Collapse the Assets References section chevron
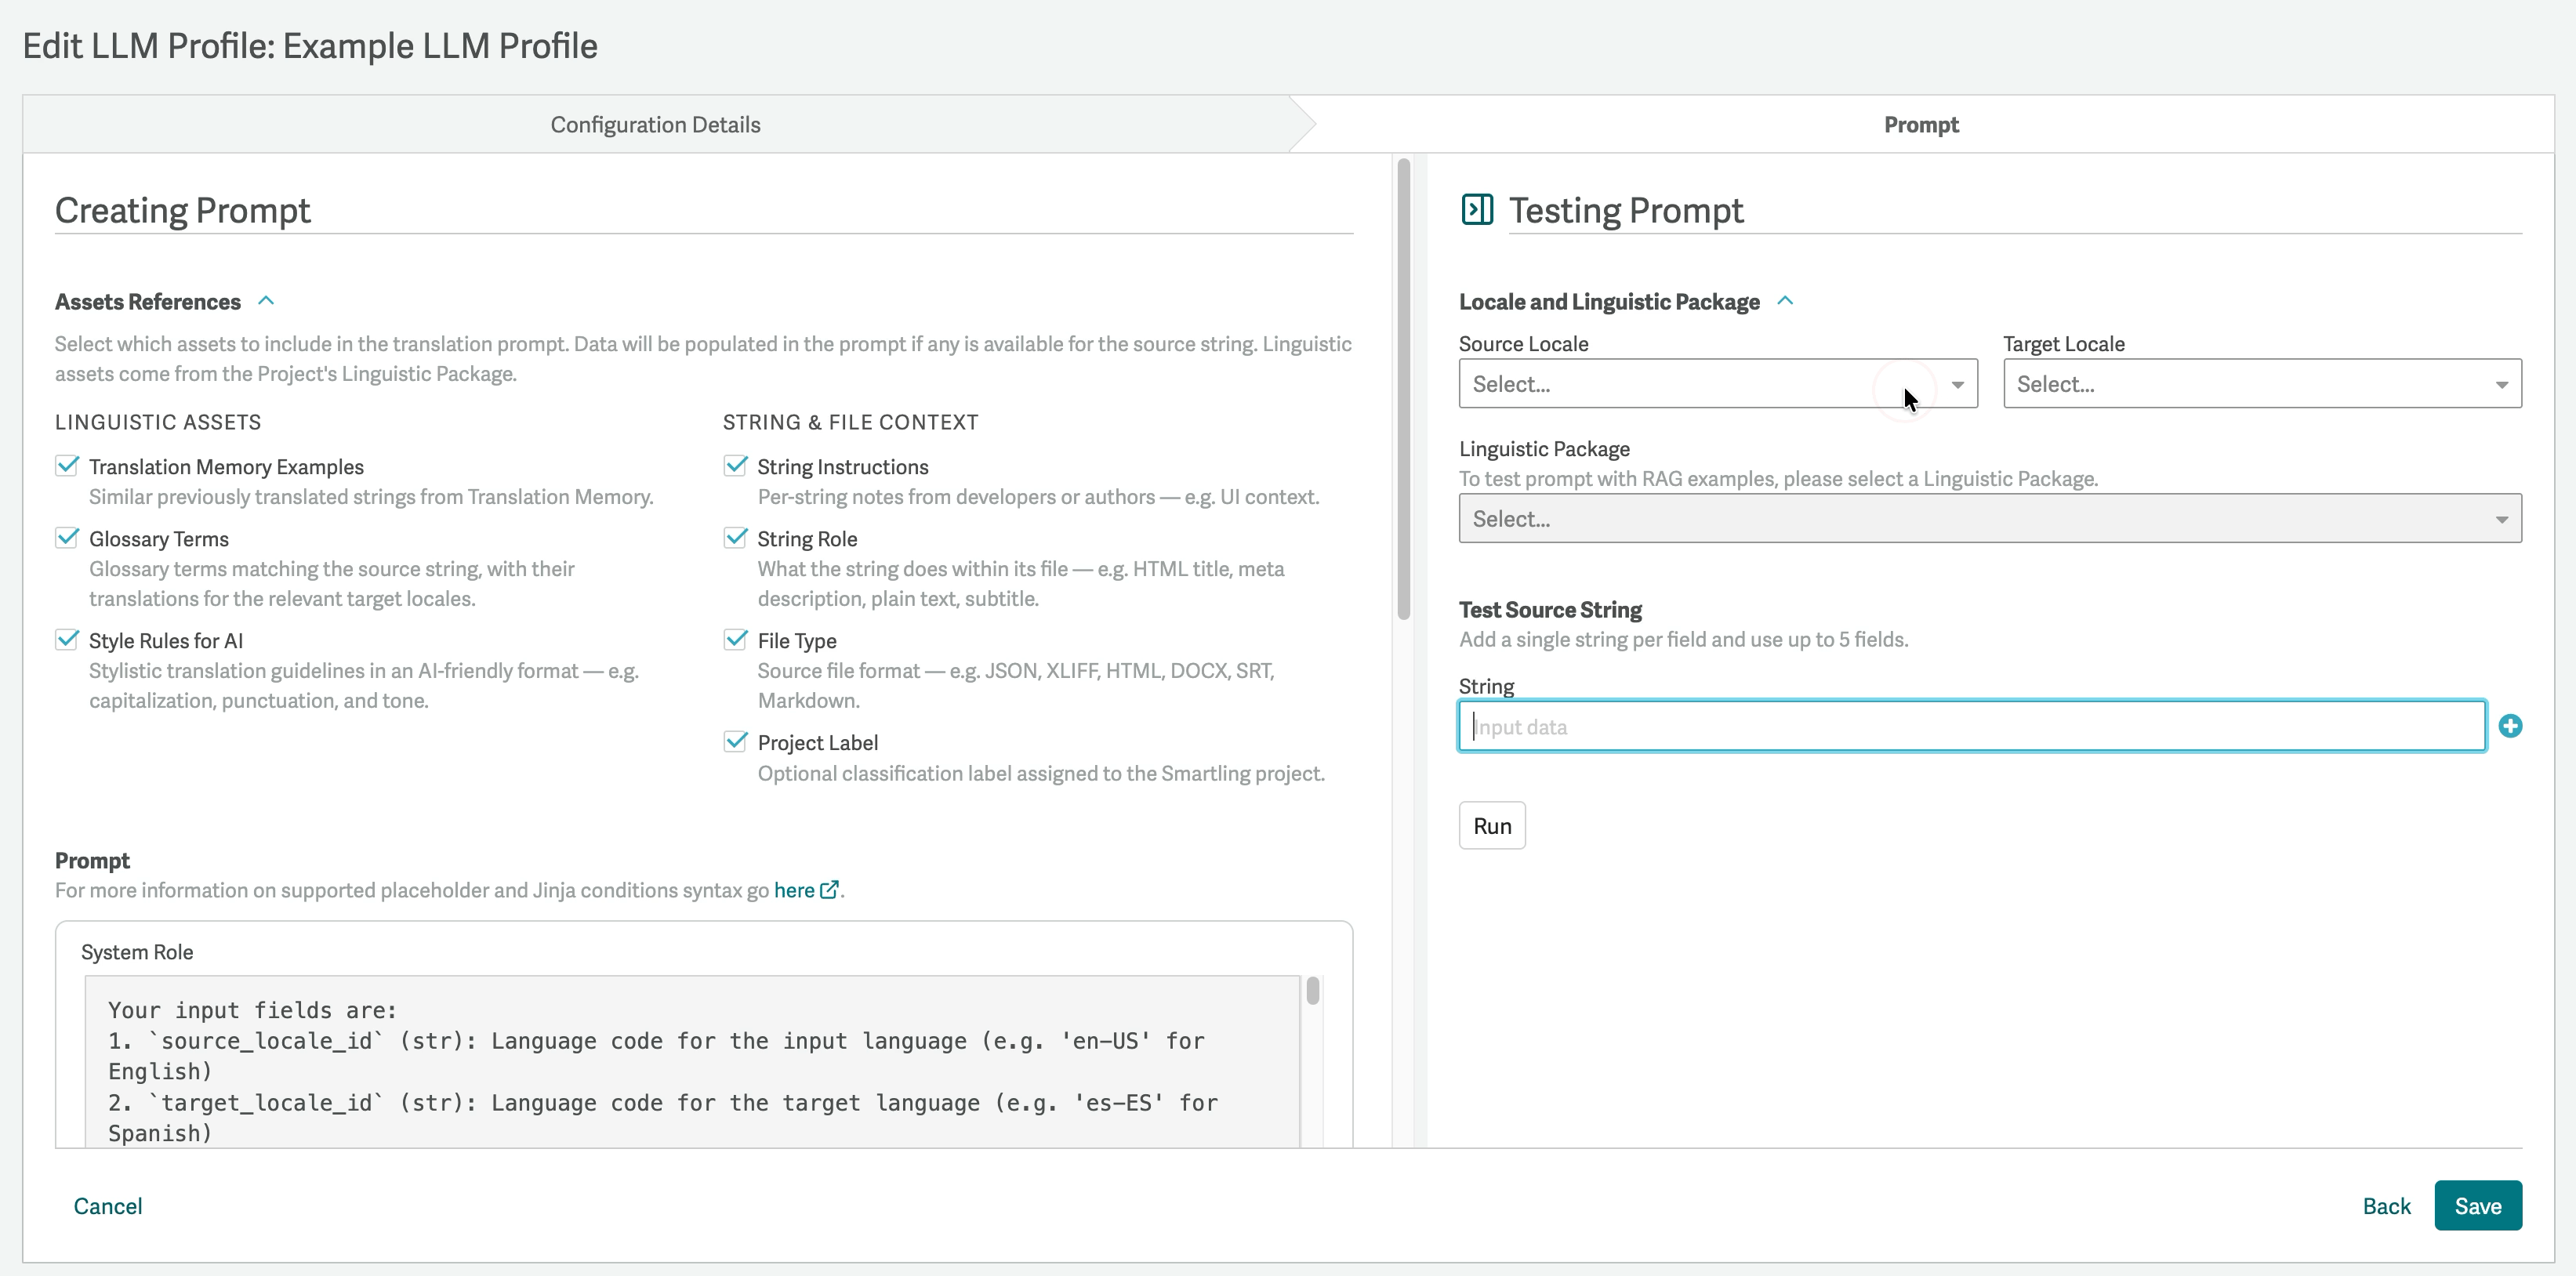 click(x=266, y=301)
